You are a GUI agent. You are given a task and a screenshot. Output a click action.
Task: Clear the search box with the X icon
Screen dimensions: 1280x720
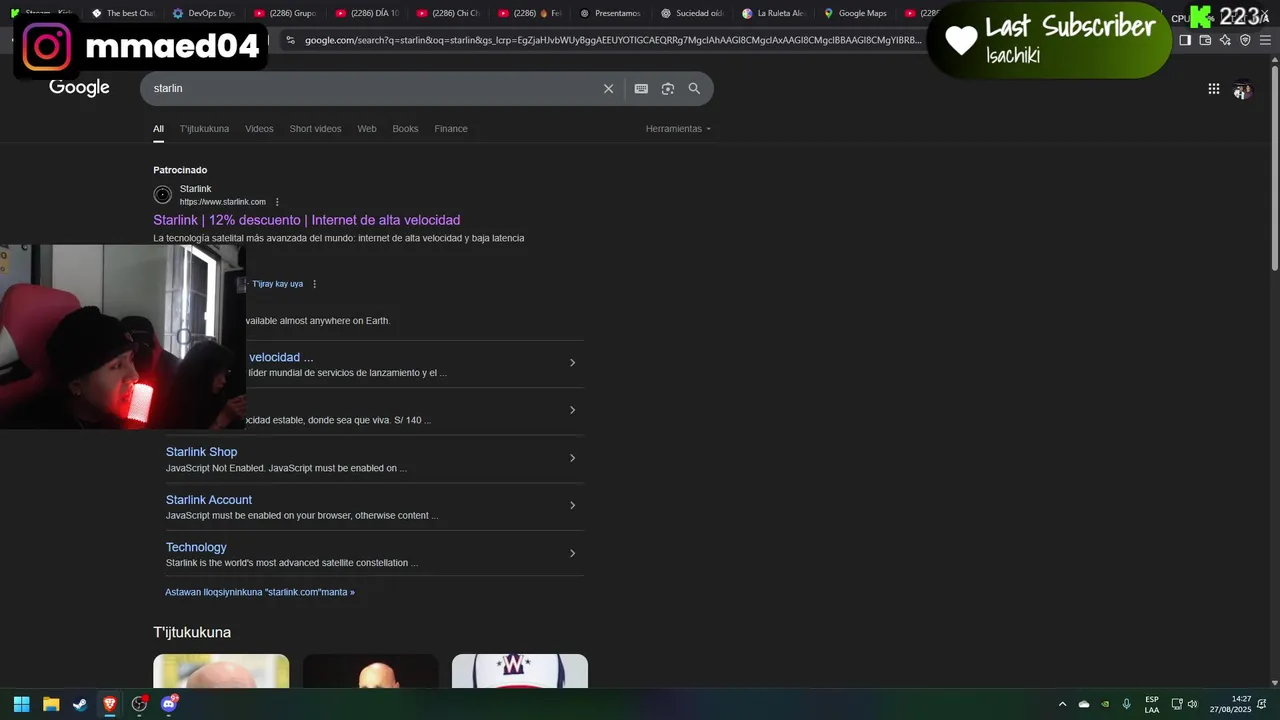tap(608, 88)
